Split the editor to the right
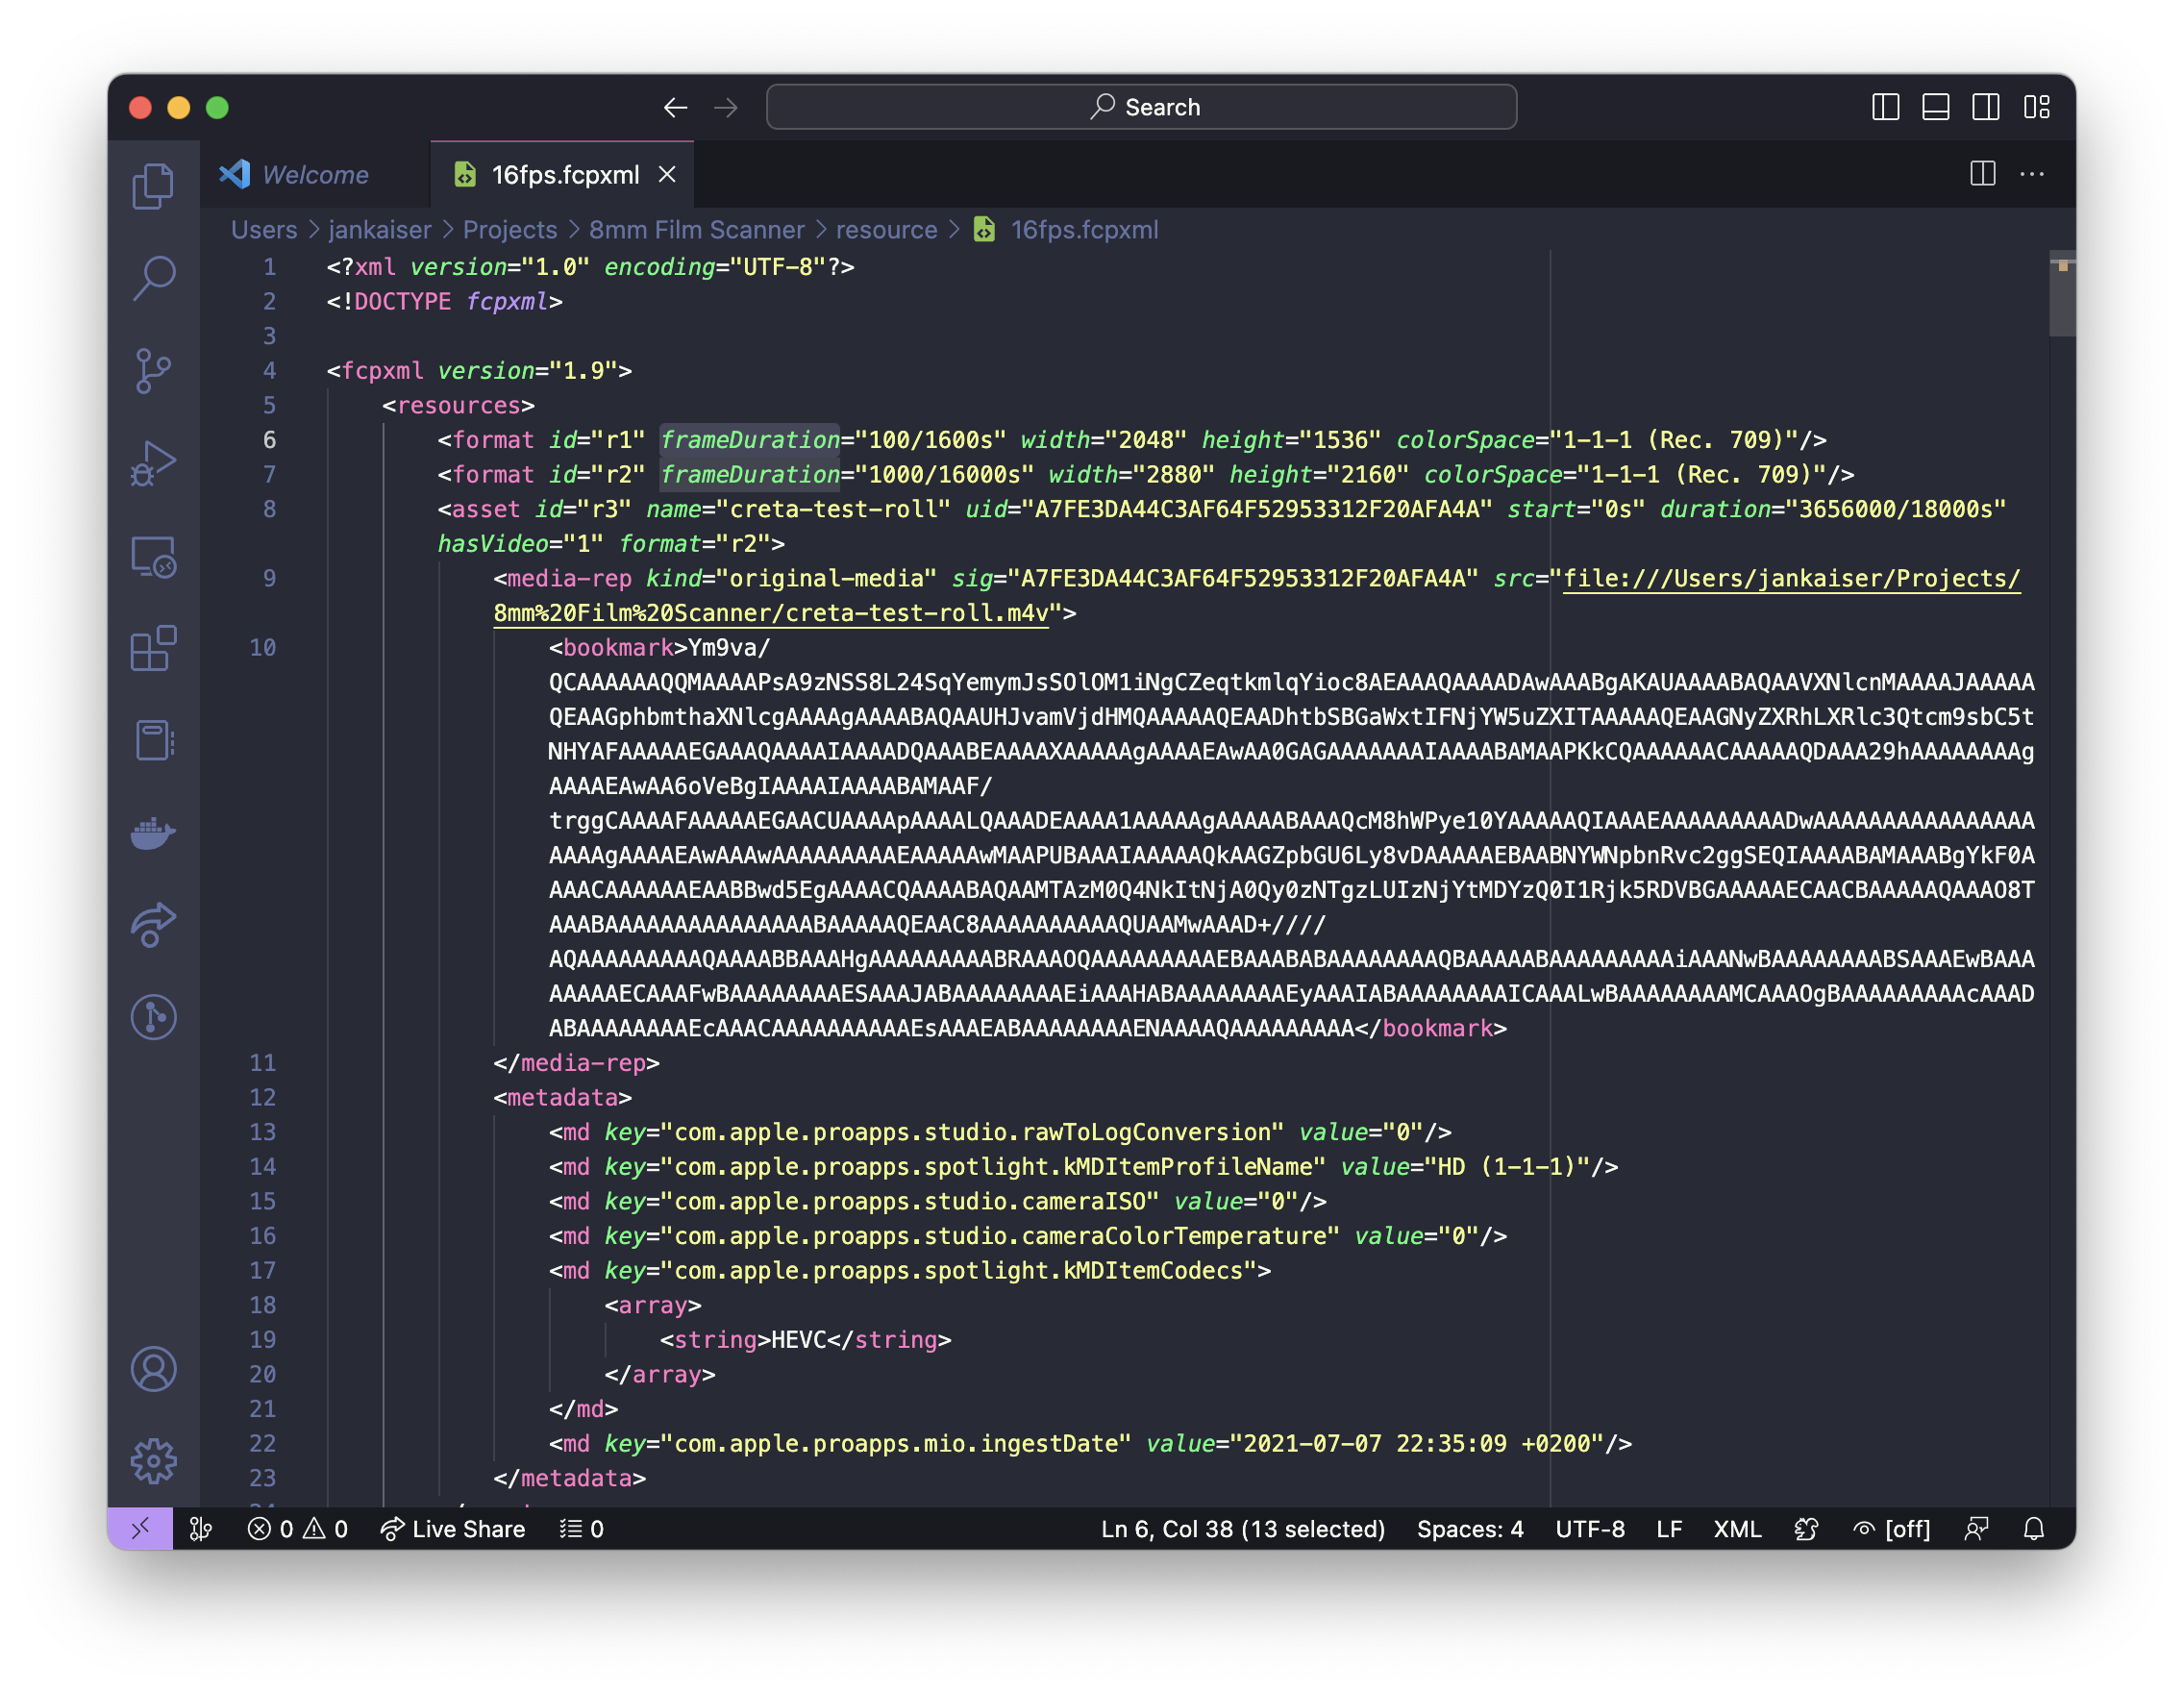Viewport: 2184px width, 1692px height. pos(1983,174)
